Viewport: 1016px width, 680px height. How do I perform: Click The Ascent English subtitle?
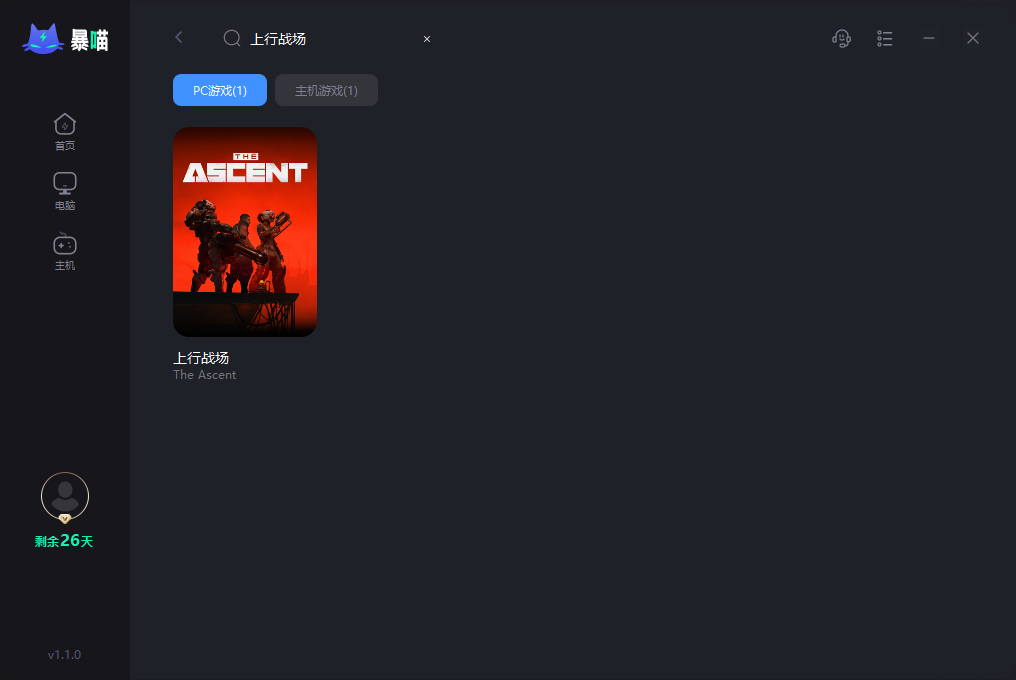point(205,375)
